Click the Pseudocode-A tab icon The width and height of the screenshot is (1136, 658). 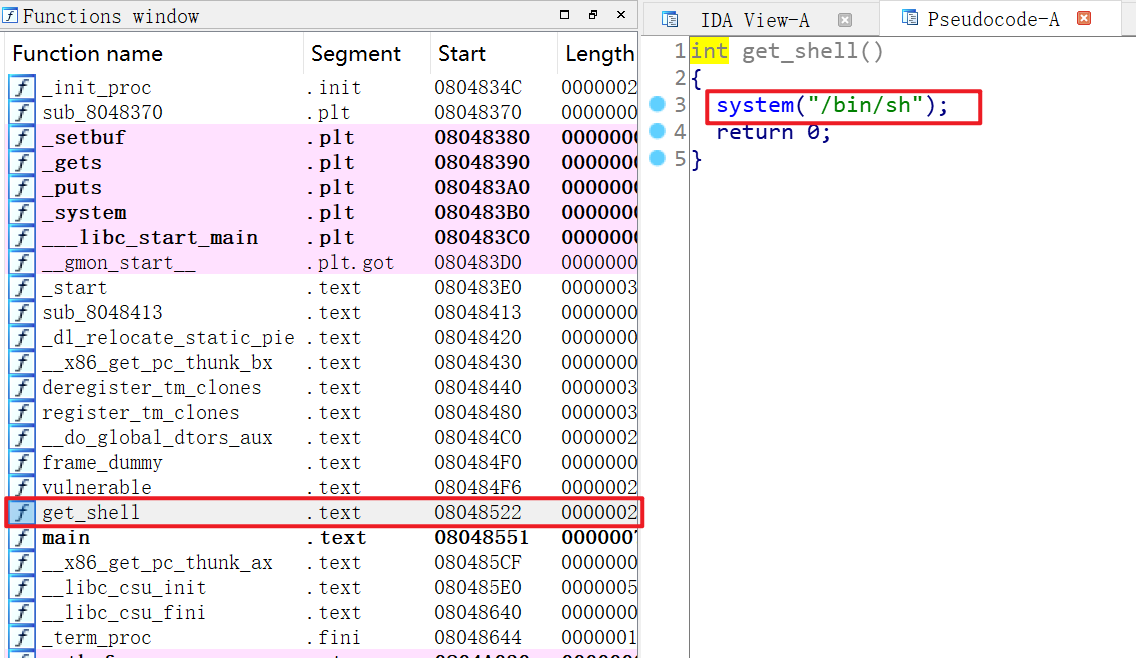coord(909,17)
